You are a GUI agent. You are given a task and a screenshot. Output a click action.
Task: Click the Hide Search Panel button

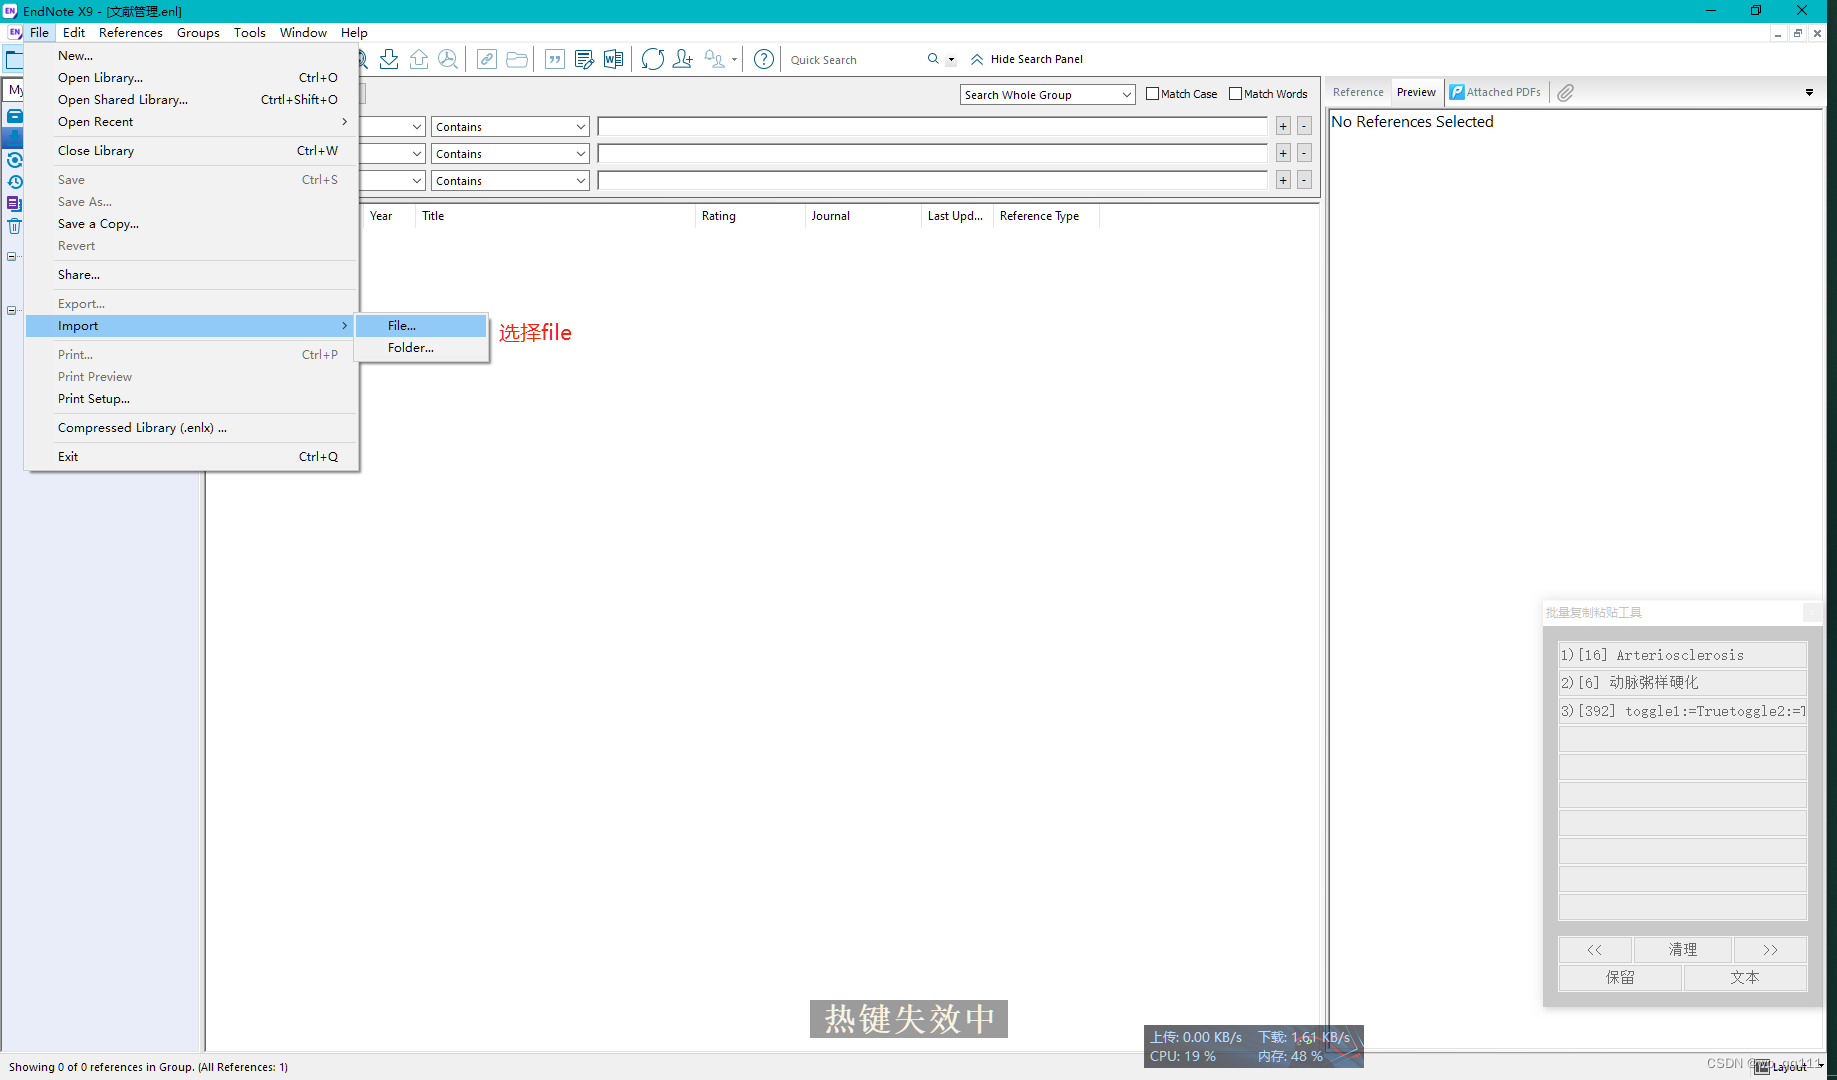click(x=1027, y=59)
